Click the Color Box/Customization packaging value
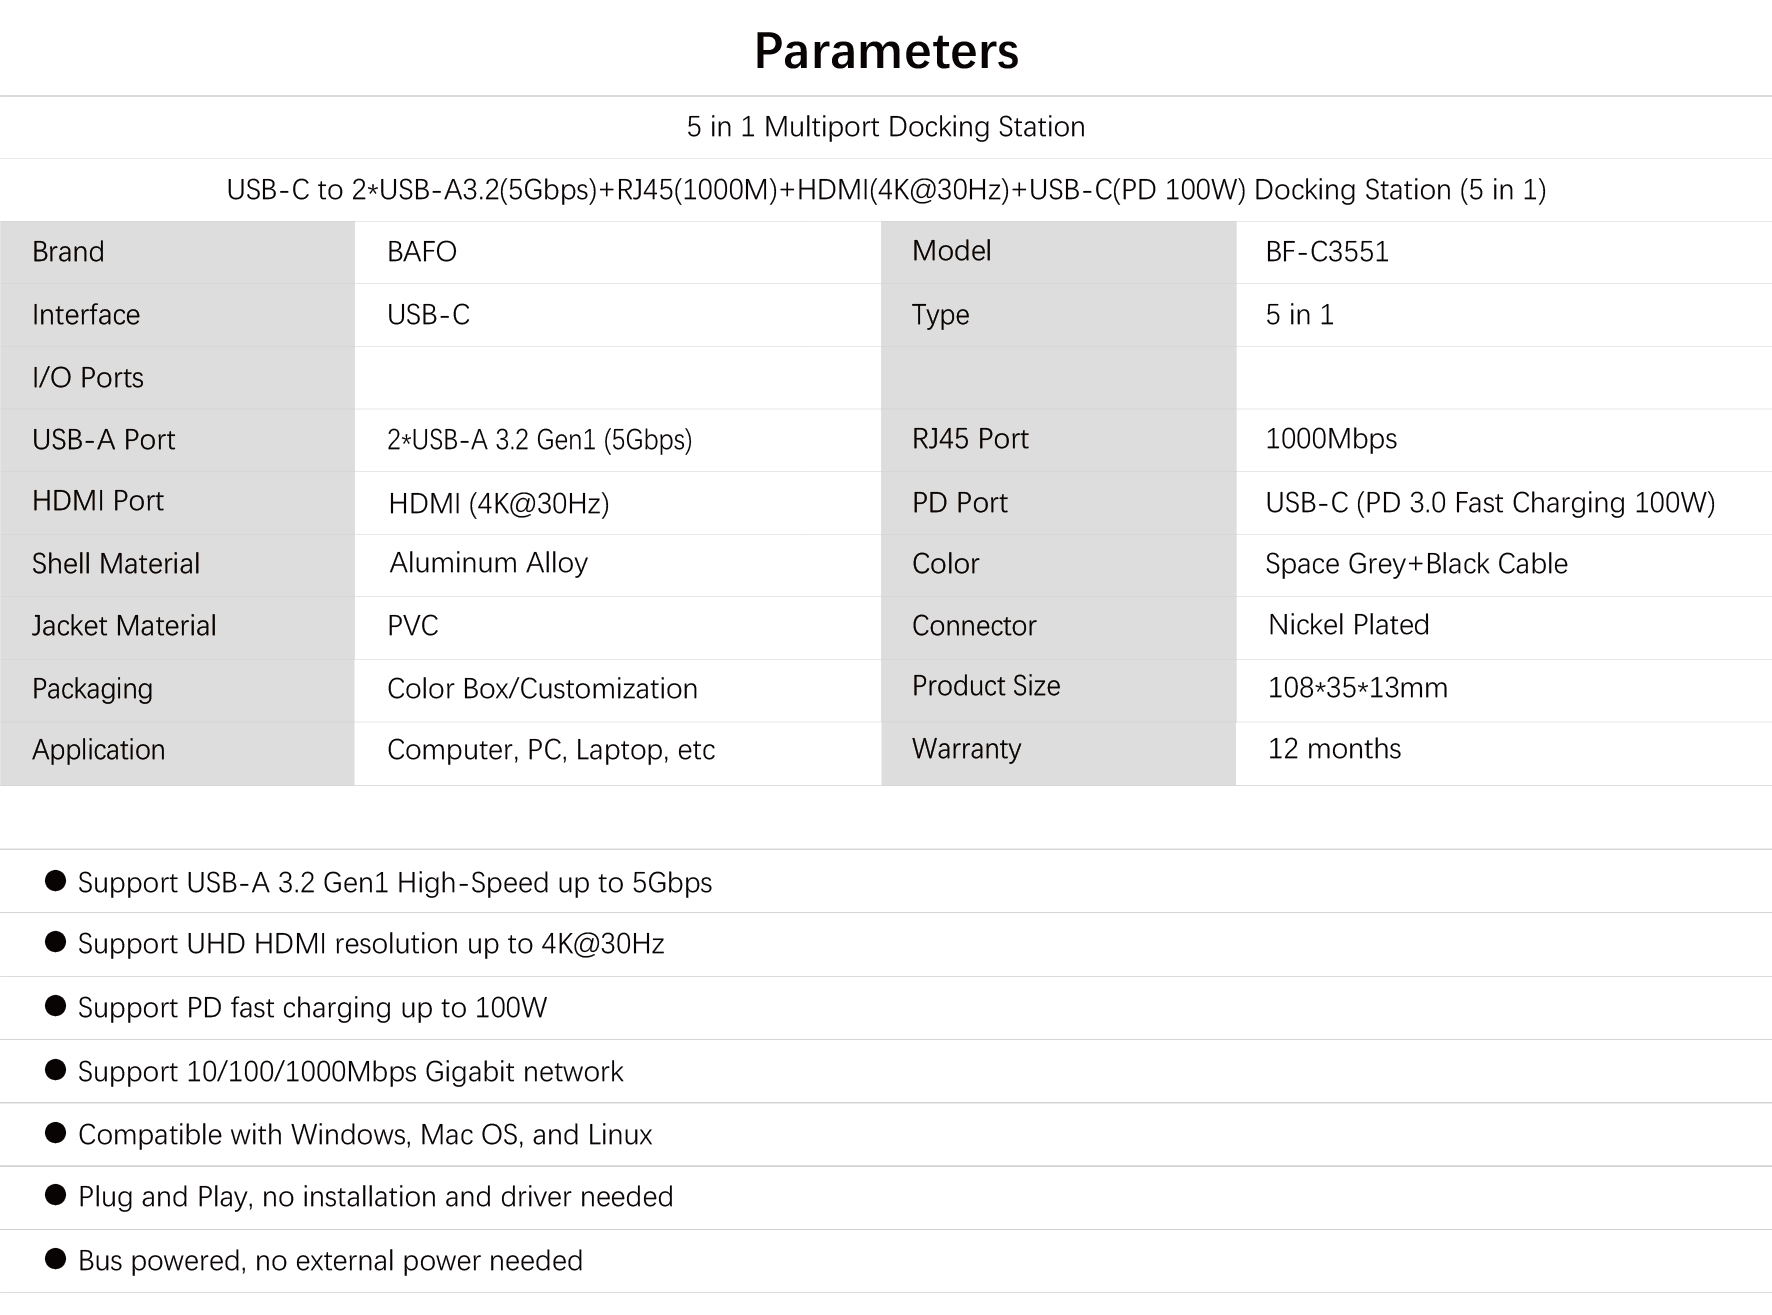The width and height of the screenshot is (1772, 1315). coord(542,689)
